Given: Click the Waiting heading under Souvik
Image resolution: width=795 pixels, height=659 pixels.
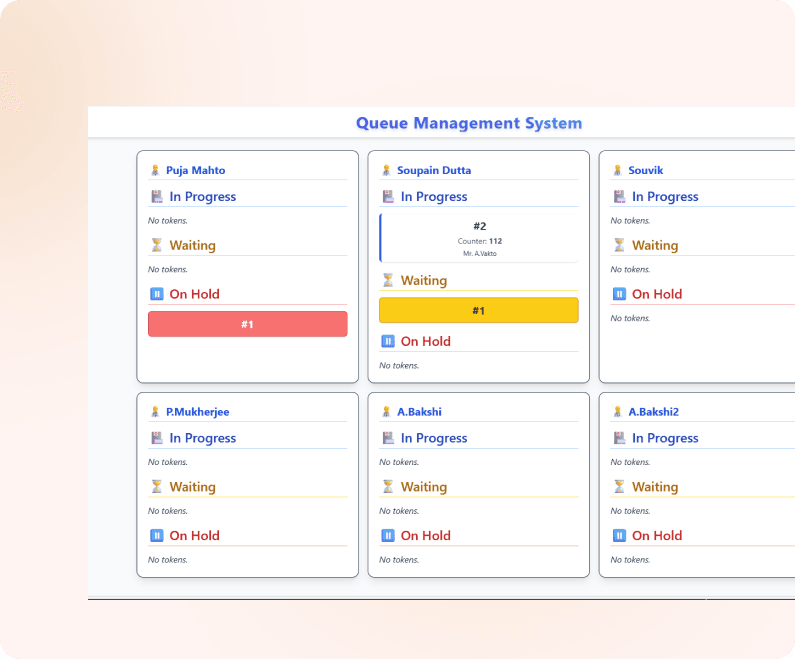Looking at the screenshot, I should click(x=655, y=245).
